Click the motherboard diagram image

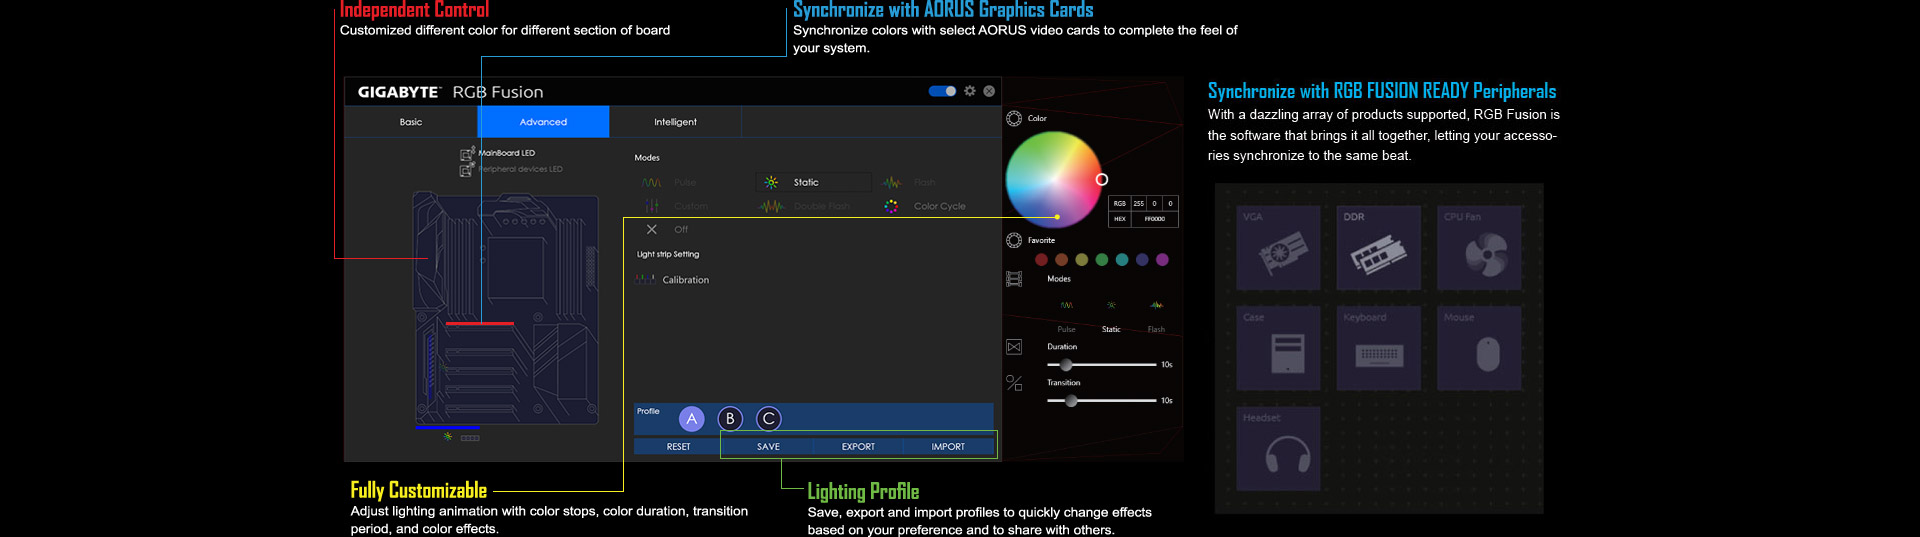pos(507,308)
